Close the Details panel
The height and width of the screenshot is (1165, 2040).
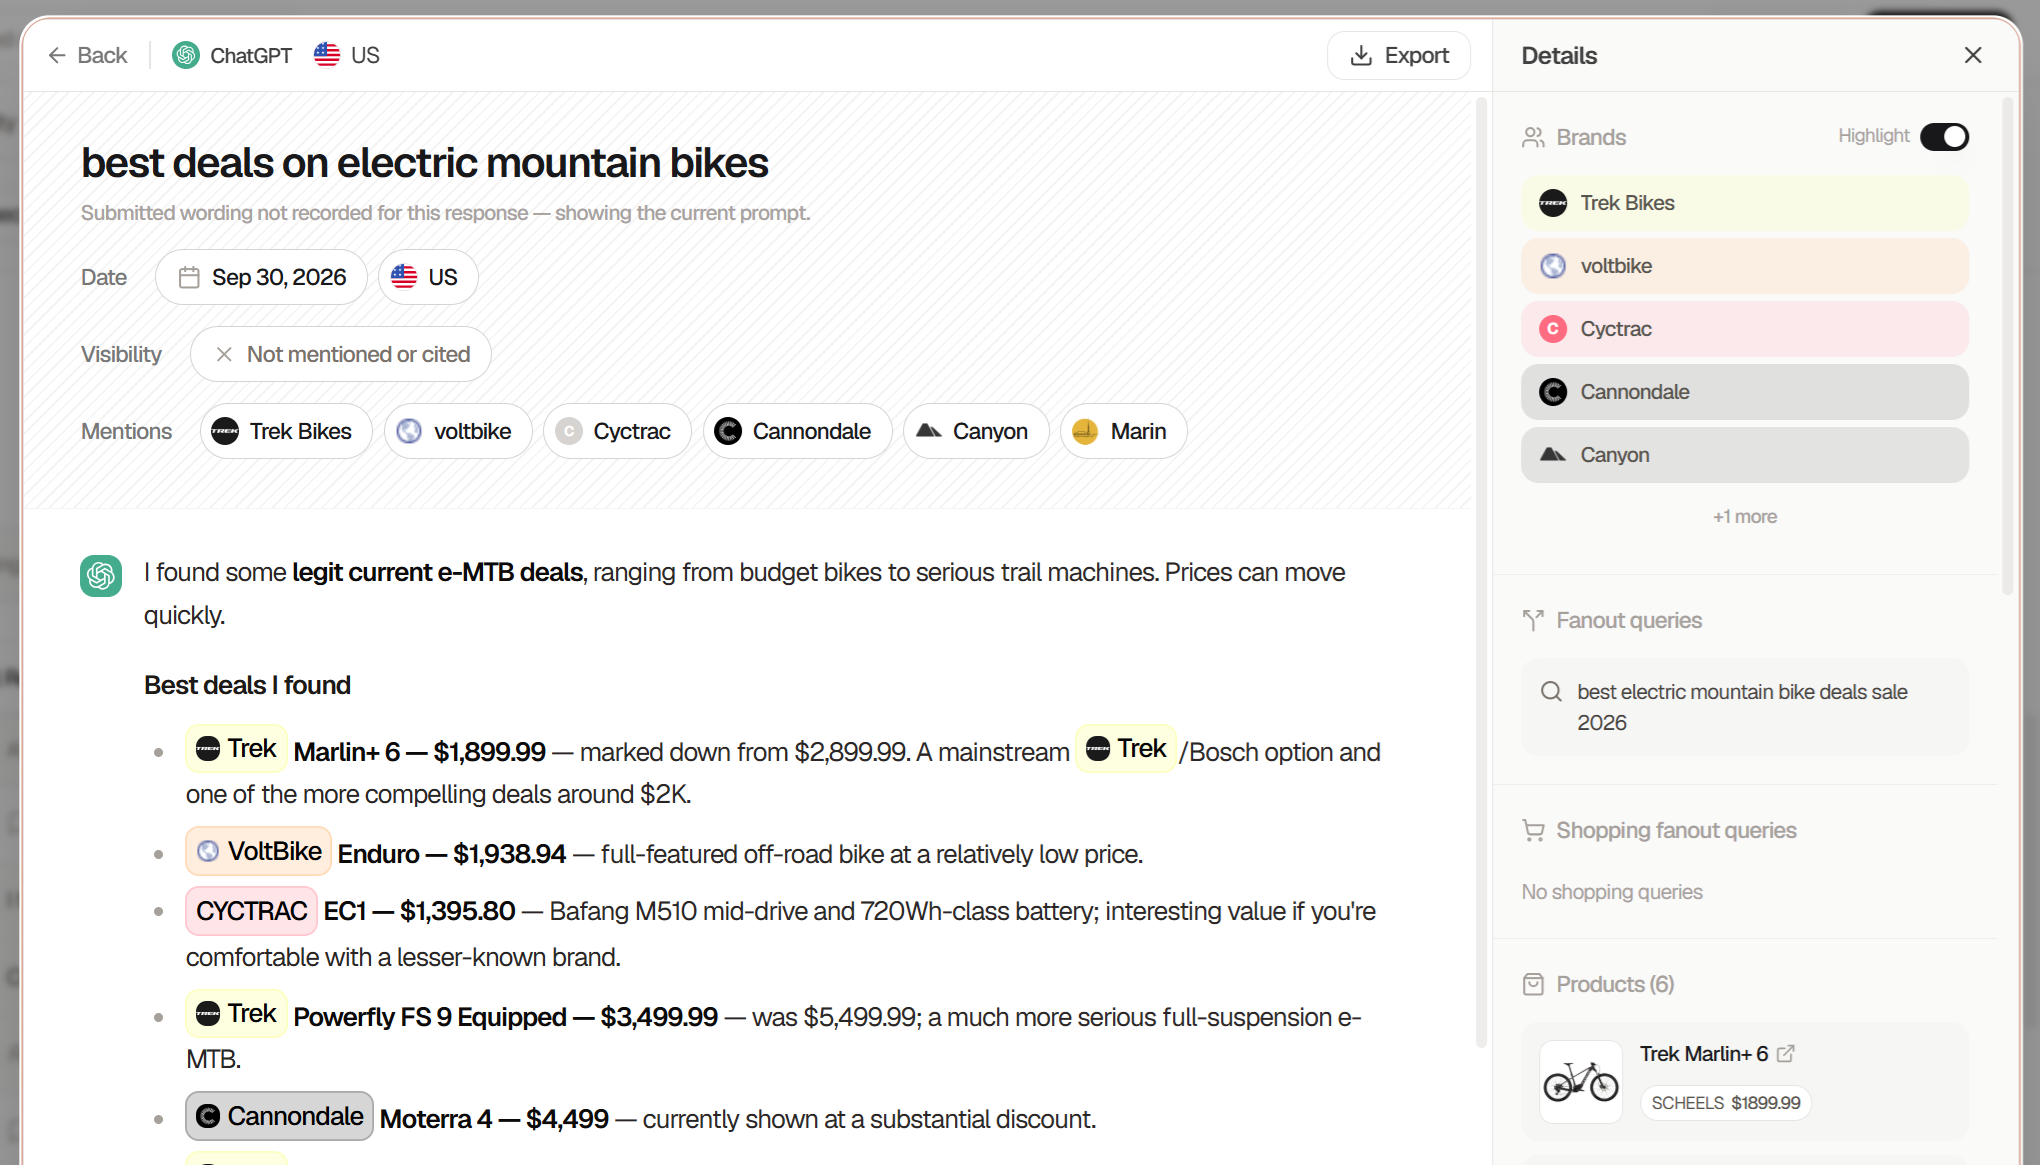(x=1972, y=55)
